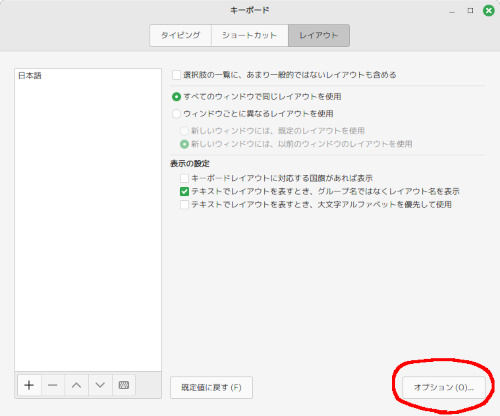Image resolution: width=500 pixels, height=416 pixels.
Task: Open the レイアウト tab
Action: (319, 35)
